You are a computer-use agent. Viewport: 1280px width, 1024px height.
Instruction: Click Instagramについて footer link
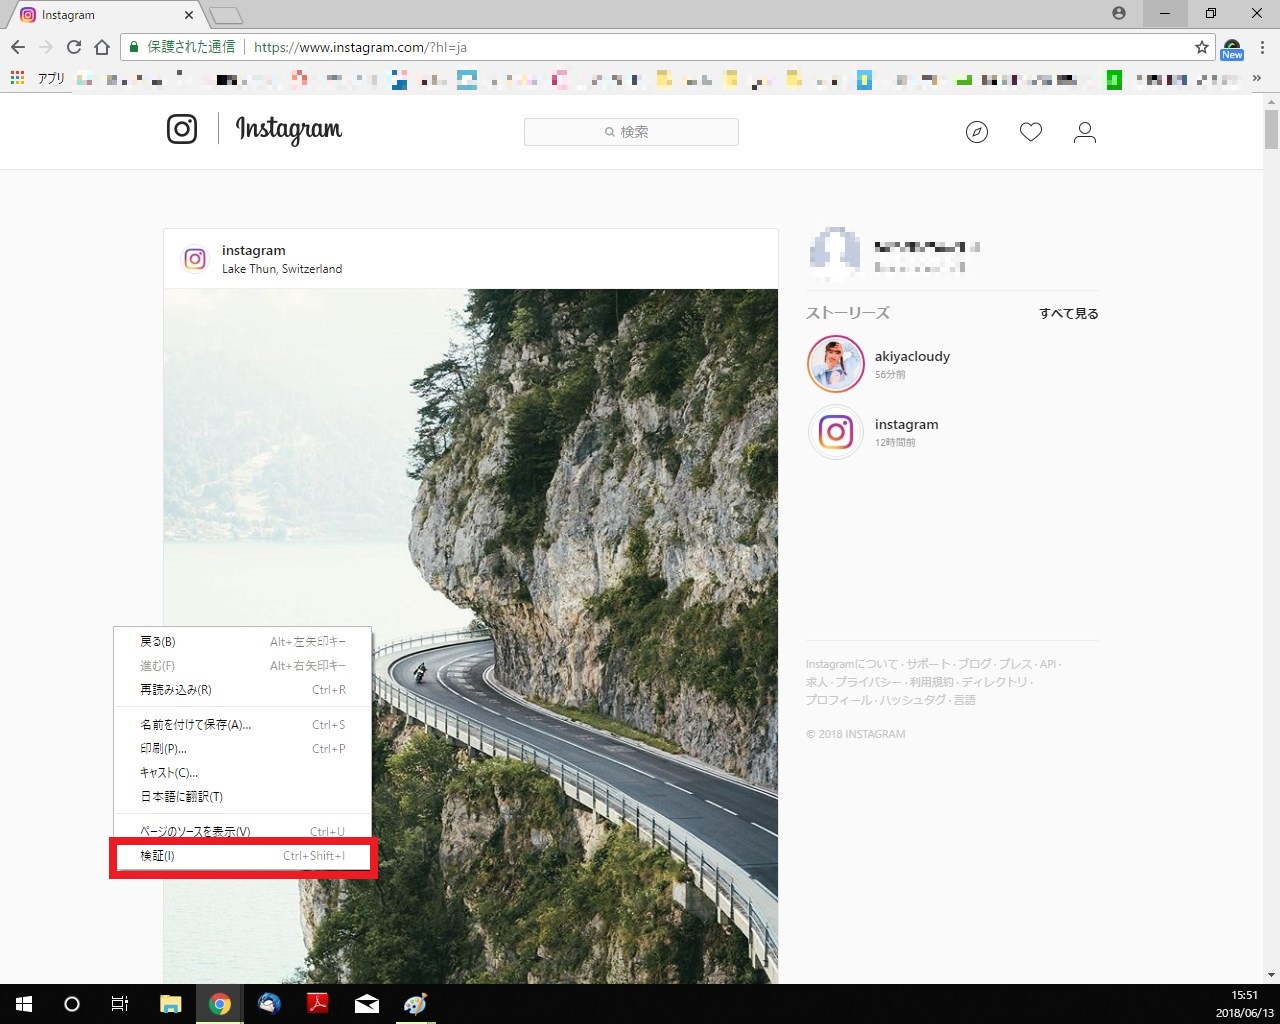click(x=852, y=664)
